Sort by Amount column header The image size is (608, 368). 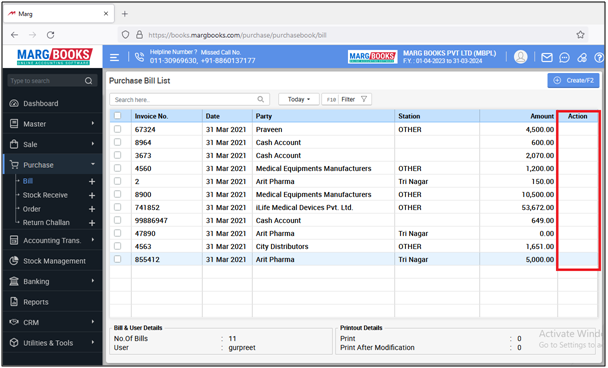(x=542, y=116)
